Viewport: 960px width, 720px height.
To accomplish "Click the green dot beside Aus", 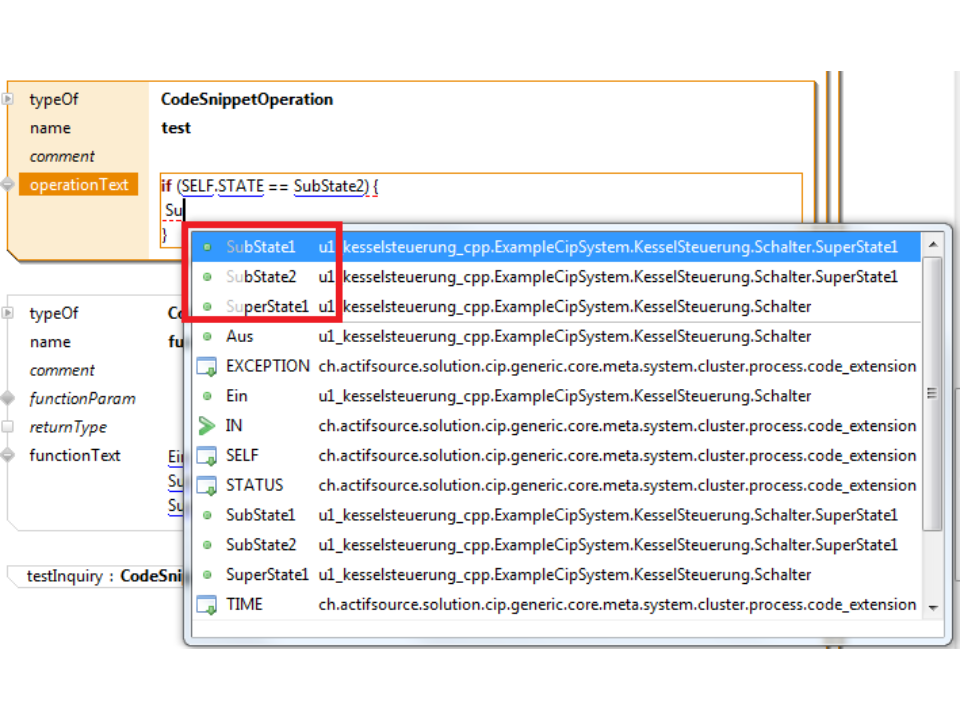I will tap(207, 337).
